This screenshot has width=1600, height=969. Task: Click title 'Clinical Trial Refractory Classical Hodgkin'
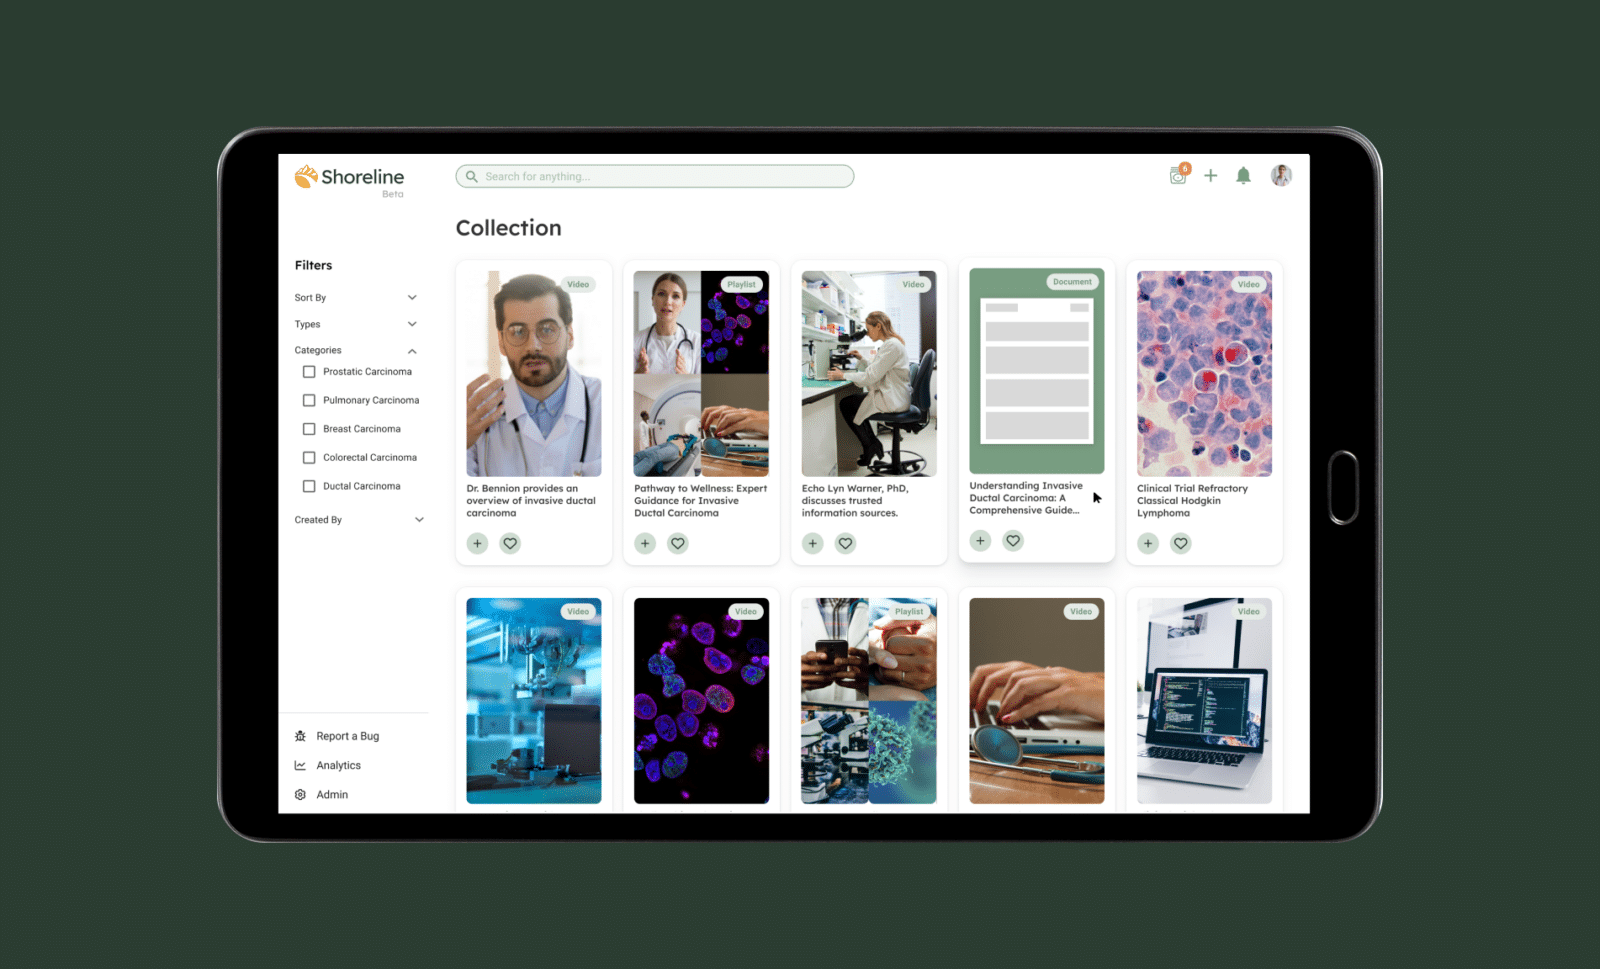1192,501
